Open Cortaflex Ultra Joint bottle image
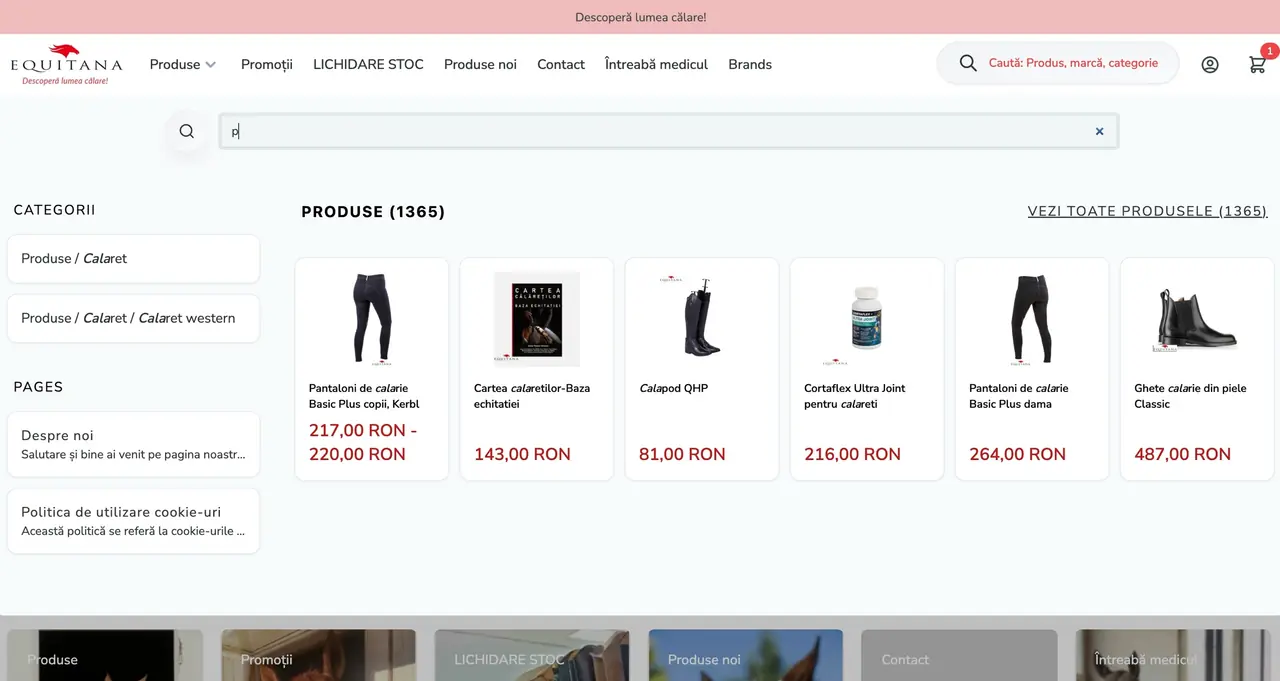The image size is (1280, 681). [867, 319]
